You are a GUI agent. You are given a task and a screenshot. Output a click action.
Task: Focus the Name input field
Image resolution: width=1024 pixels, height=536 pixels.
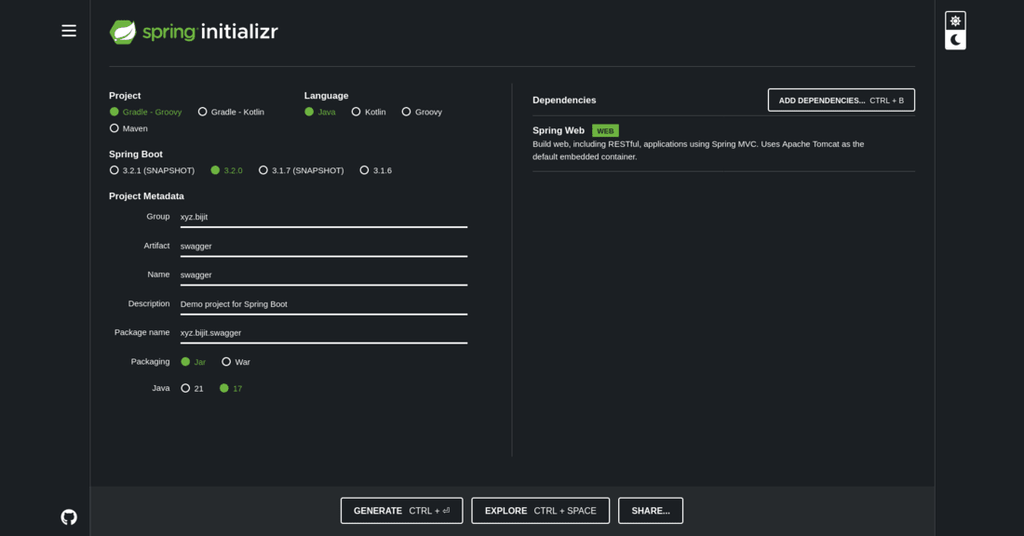click(324, 276)
